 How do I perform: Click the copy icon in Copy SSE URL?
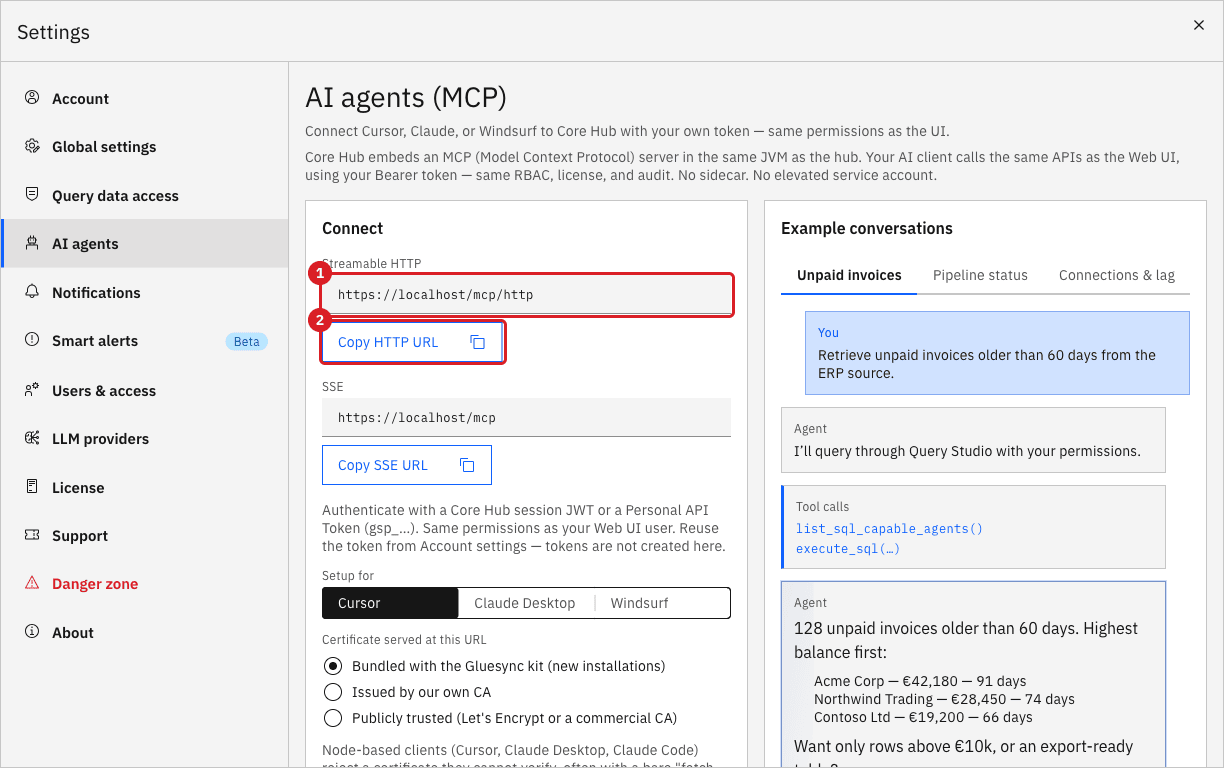tap(467, 465)
